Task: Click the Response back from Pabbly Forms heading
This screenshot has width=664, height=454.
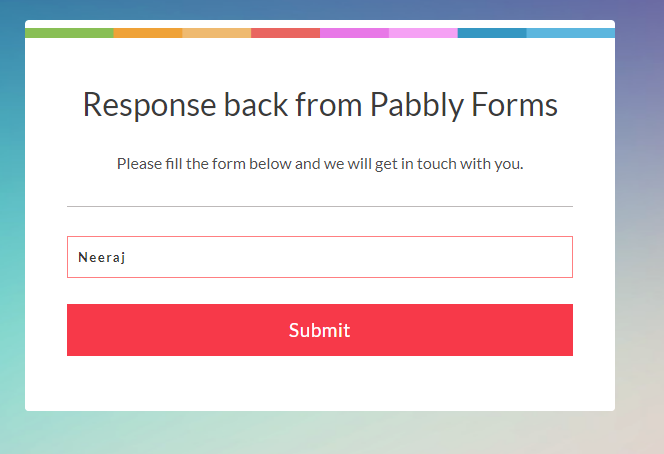Action: [320, 105]
